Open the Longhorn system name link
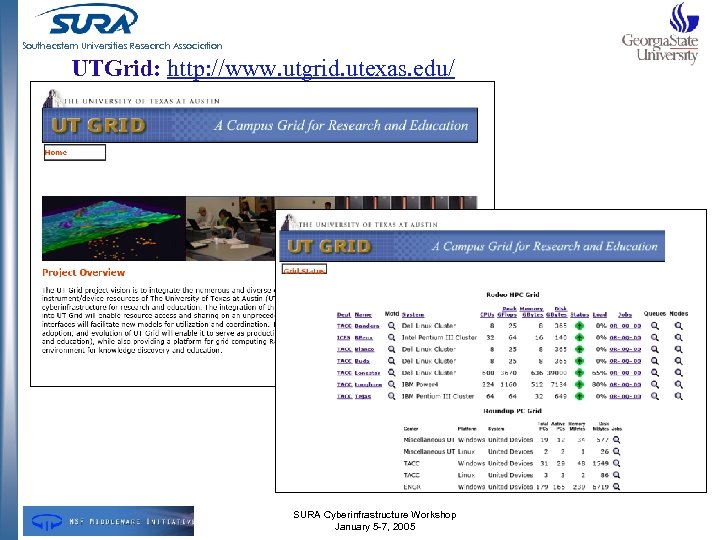This screenshot has width=720, height=540. coord(368,384)
